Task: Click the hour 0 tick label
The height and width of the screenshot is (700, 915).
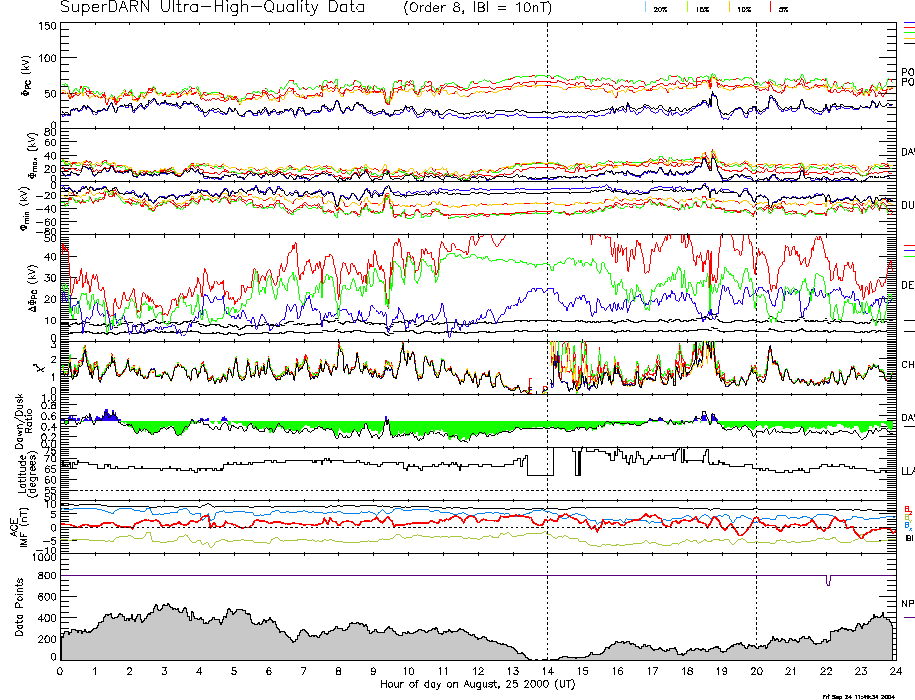Action: coord(61,672)
